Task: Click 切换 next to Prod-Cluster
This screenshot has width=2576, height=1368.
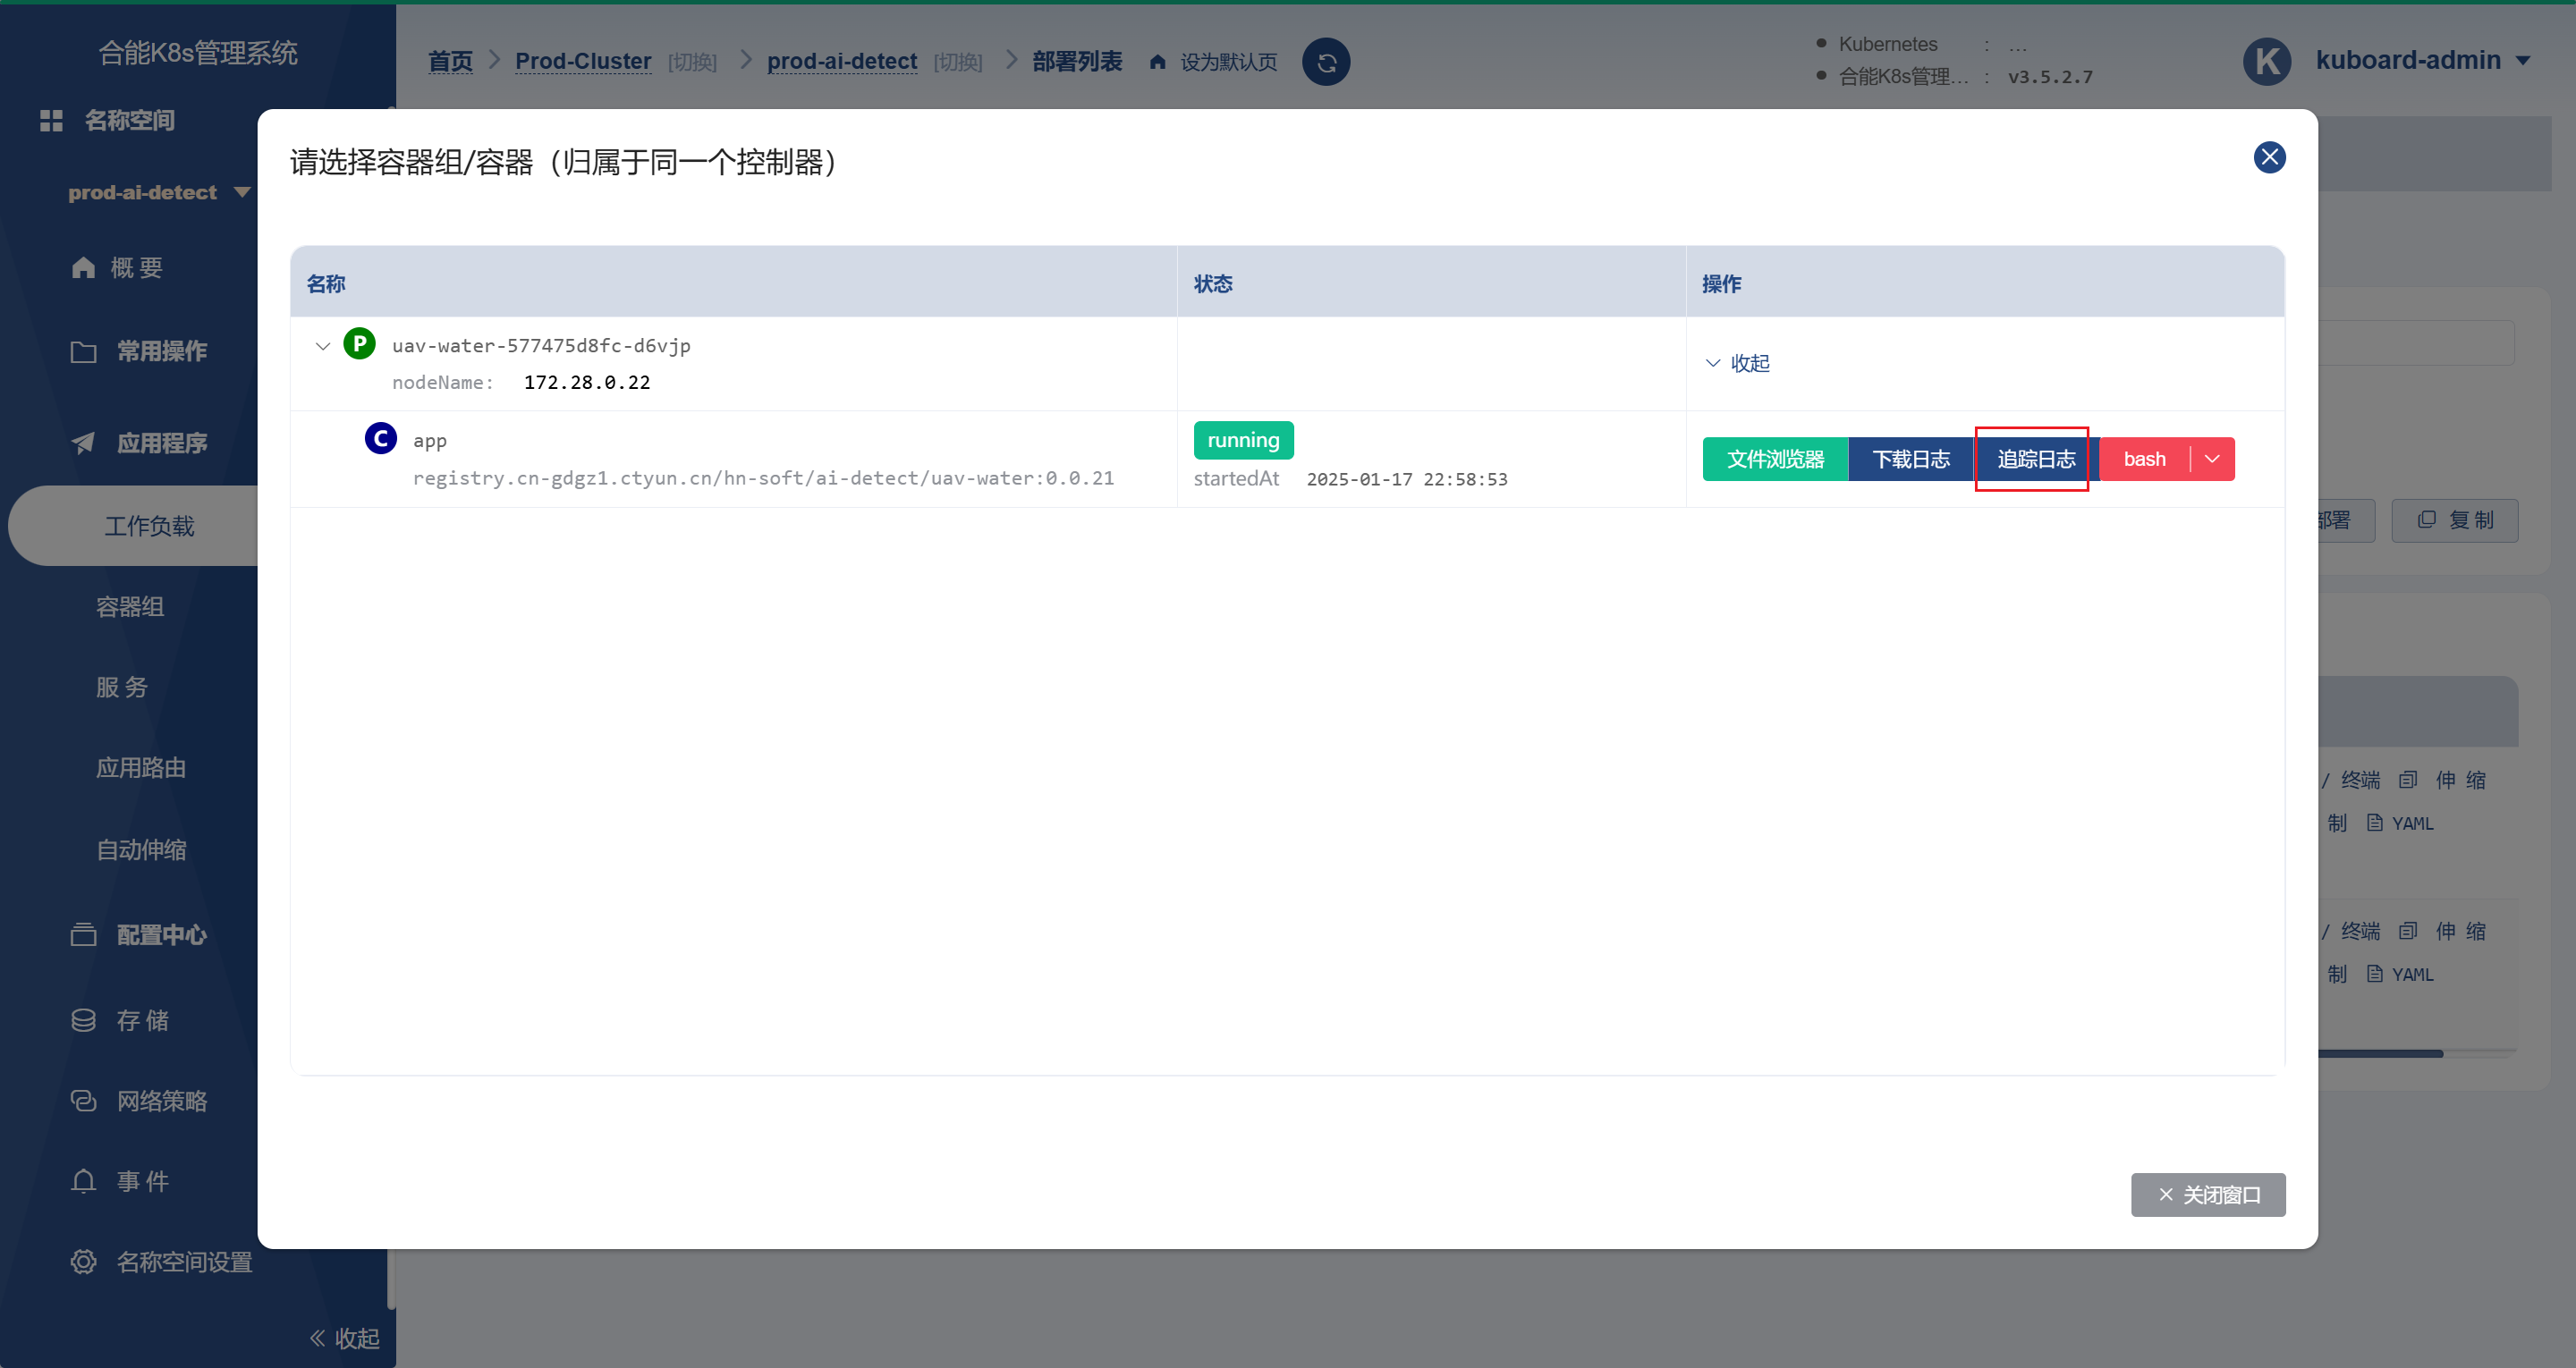Action: [x=692, y=62]
